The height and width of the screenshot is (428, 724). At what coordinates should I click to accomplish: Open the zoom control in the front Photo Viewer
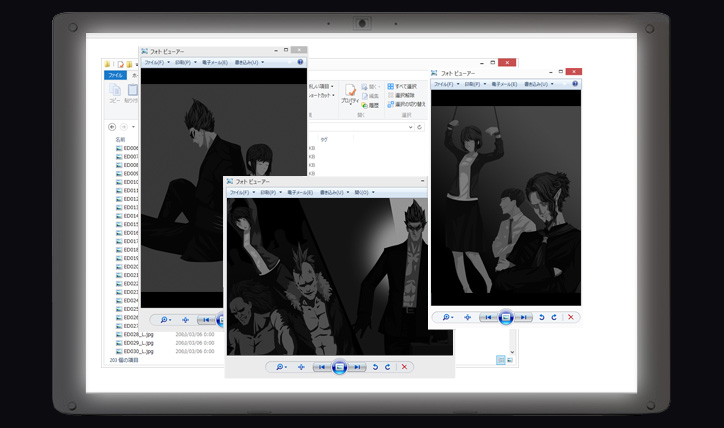[x=281, y=367]
